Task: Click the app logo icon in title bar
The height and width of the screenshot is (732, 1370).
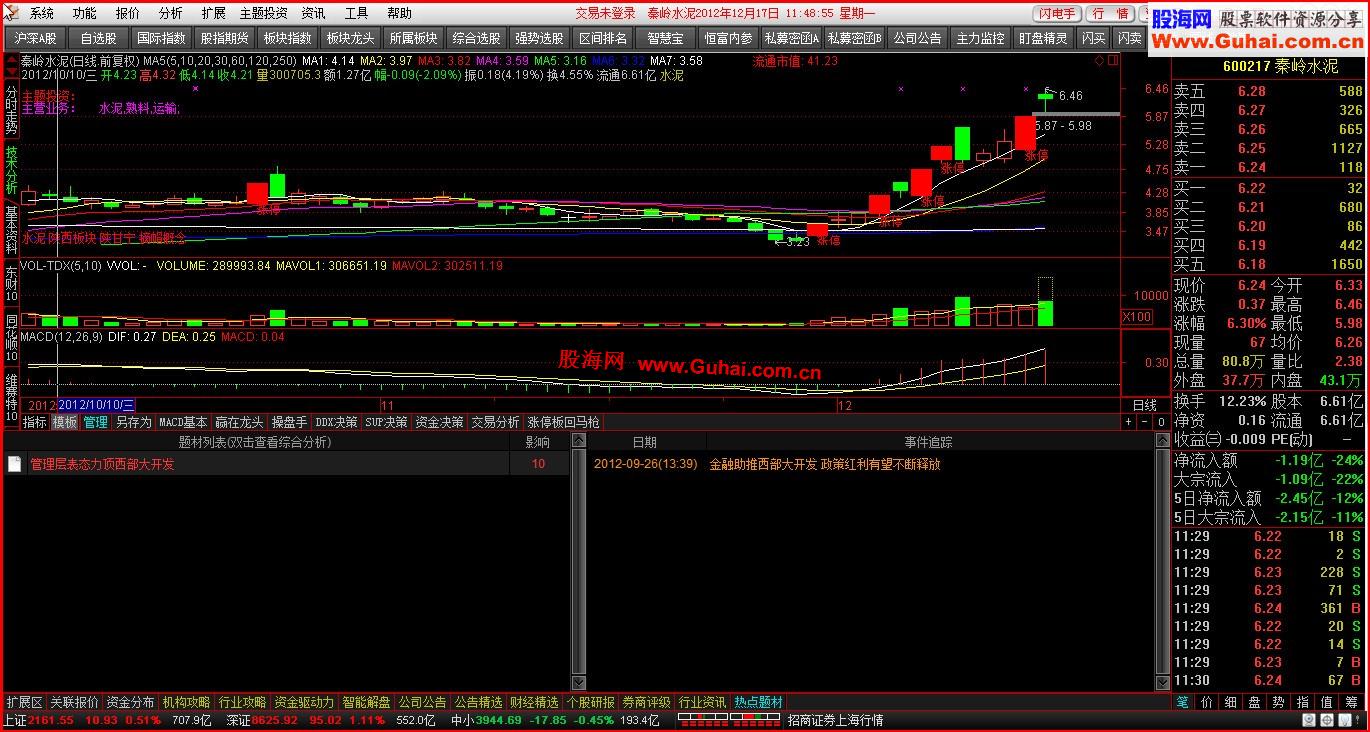Action: tap(10, 13)
